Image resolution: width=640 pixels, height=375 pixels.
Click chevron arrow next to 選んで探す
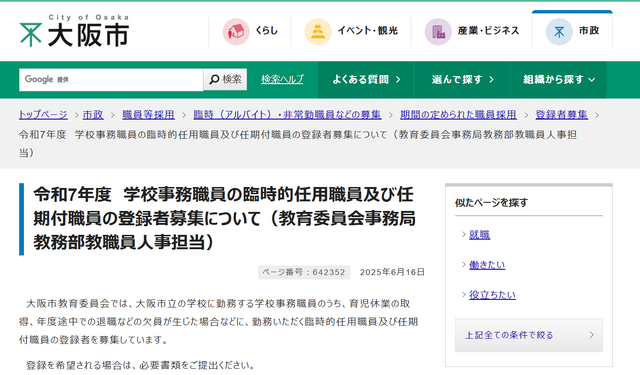pos(491,80)
